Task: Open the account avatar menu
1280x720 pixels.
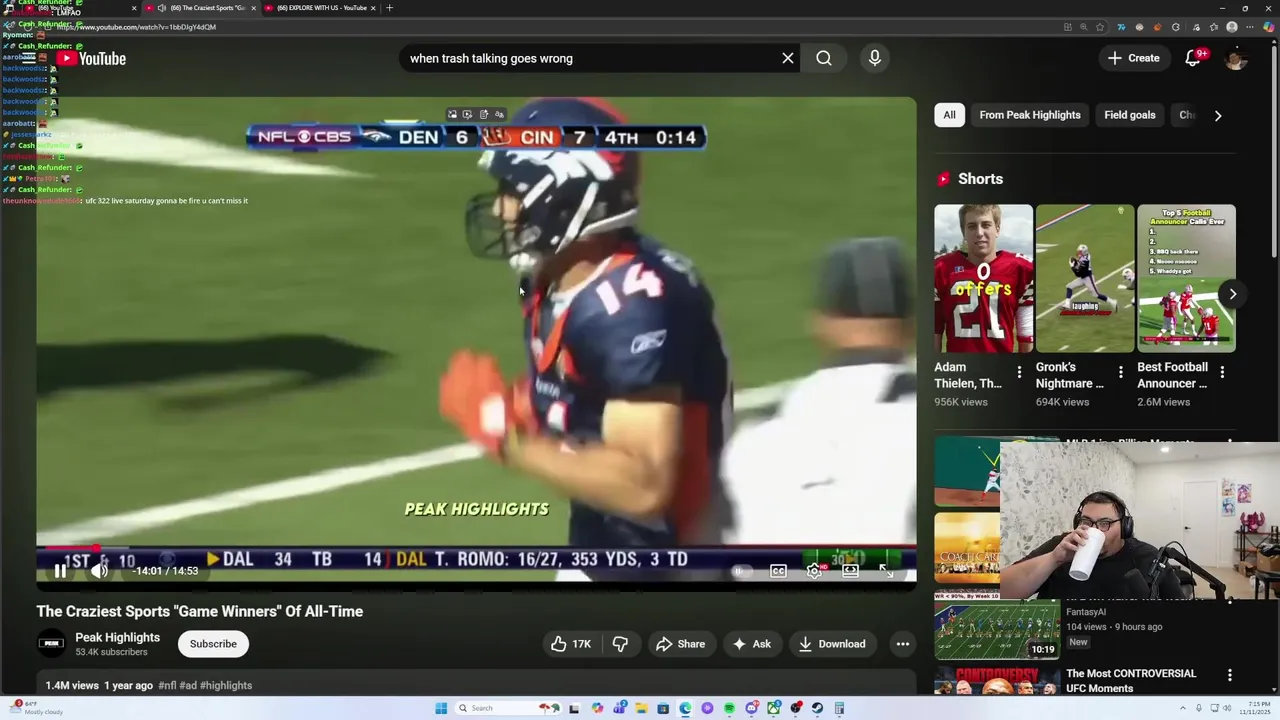Action: tap(1236, 59)
